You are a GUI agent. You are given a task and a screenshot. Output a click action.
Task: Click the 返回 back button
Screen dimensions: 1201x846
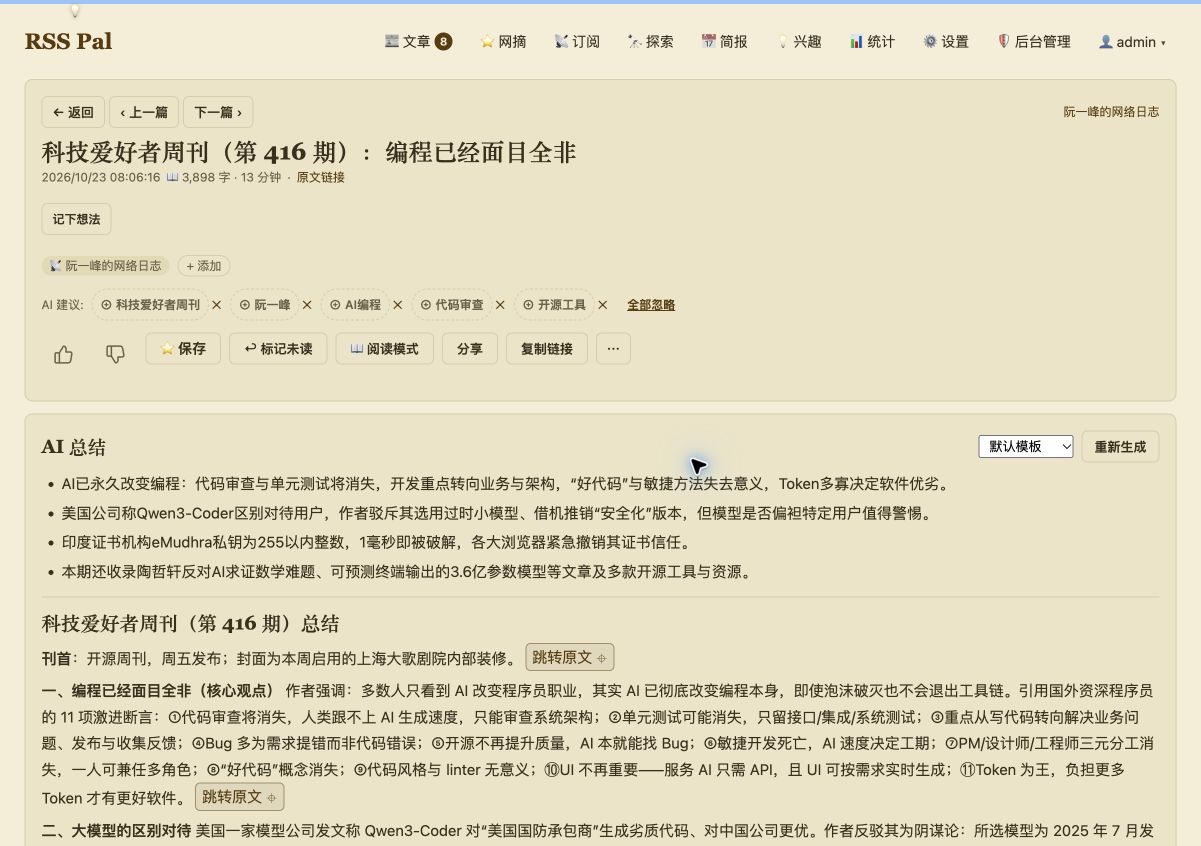(x=73, y=112)
